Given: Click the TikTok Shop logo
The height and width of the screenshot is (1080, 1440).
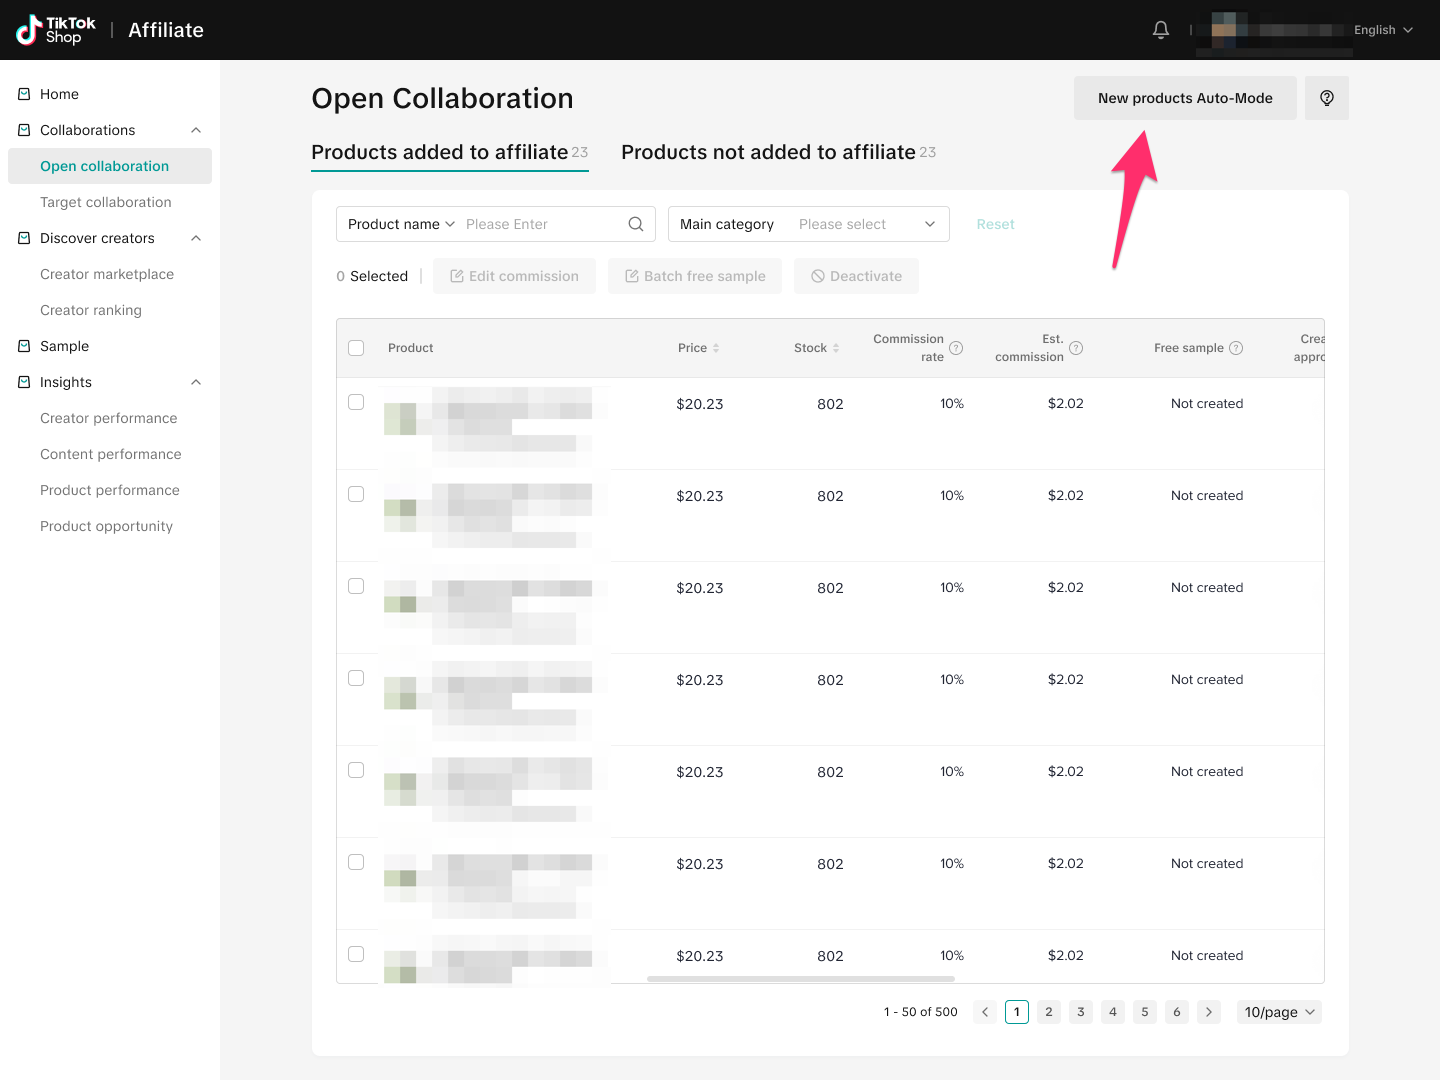Looking at the screenshot, I should (x=56, y=30).
